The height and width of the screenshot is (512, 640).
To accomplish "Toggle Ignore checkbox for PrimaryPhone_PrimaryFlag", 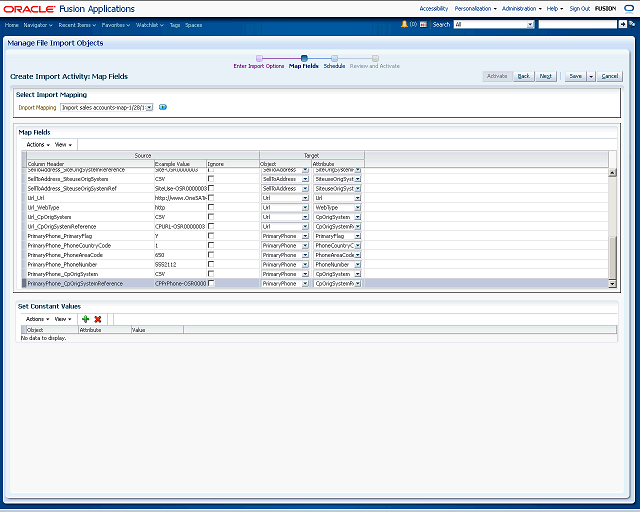I will click(x=211, y=236).
